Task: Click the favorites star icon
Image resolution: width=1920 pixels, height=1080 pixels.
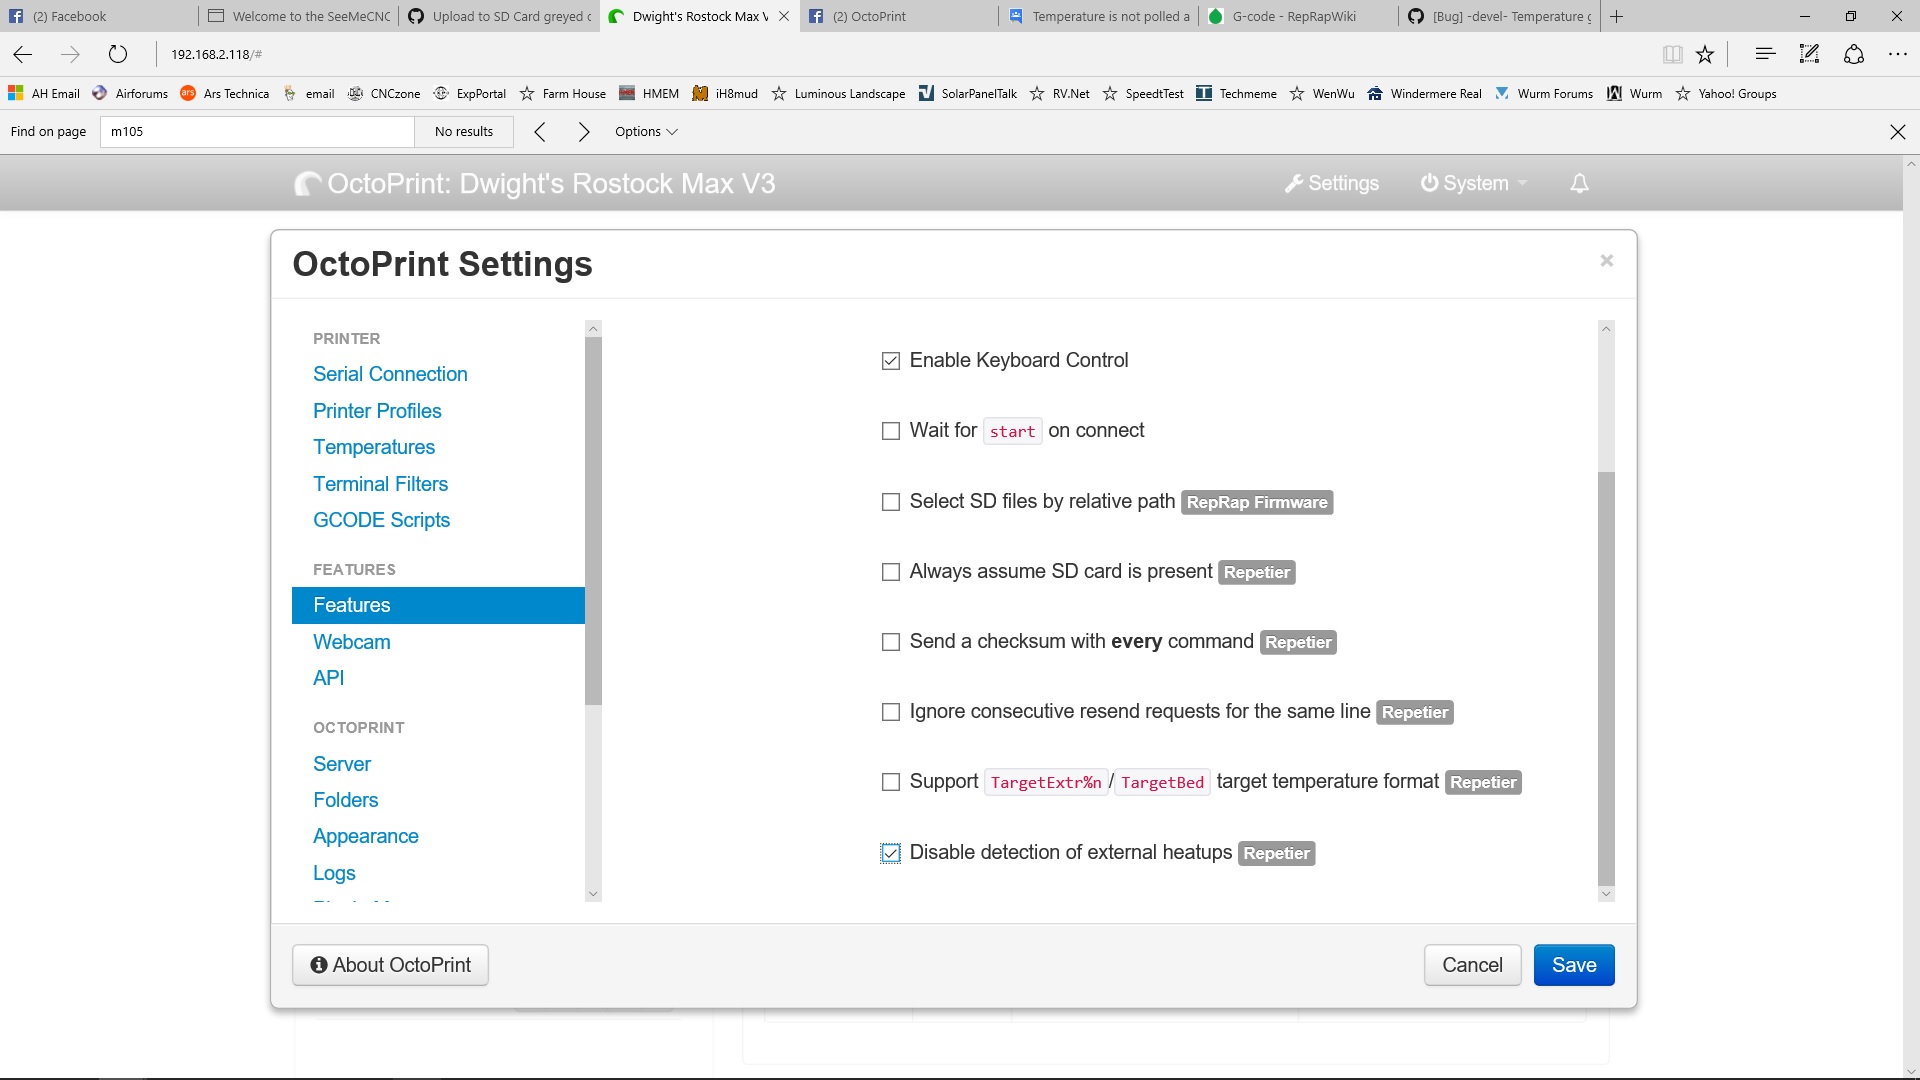Action: pos(1705,54)
